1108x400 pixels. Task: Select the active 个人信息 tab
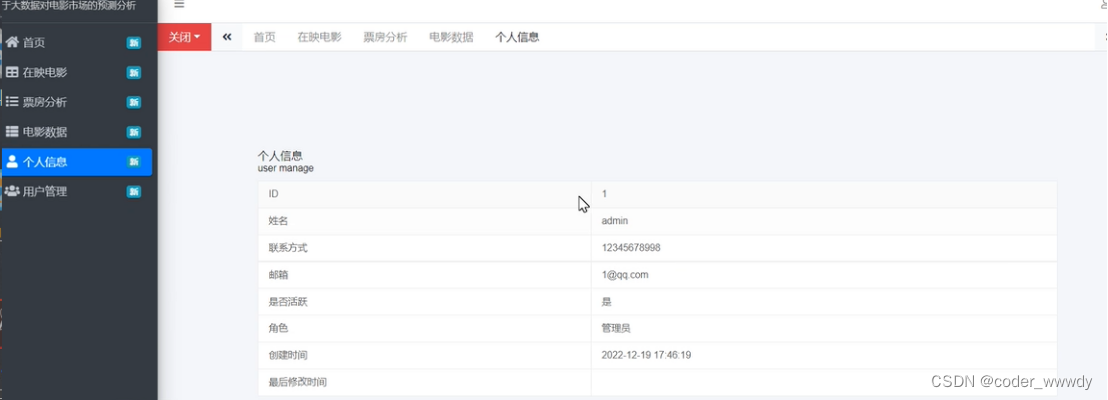[x=517, y=37]
